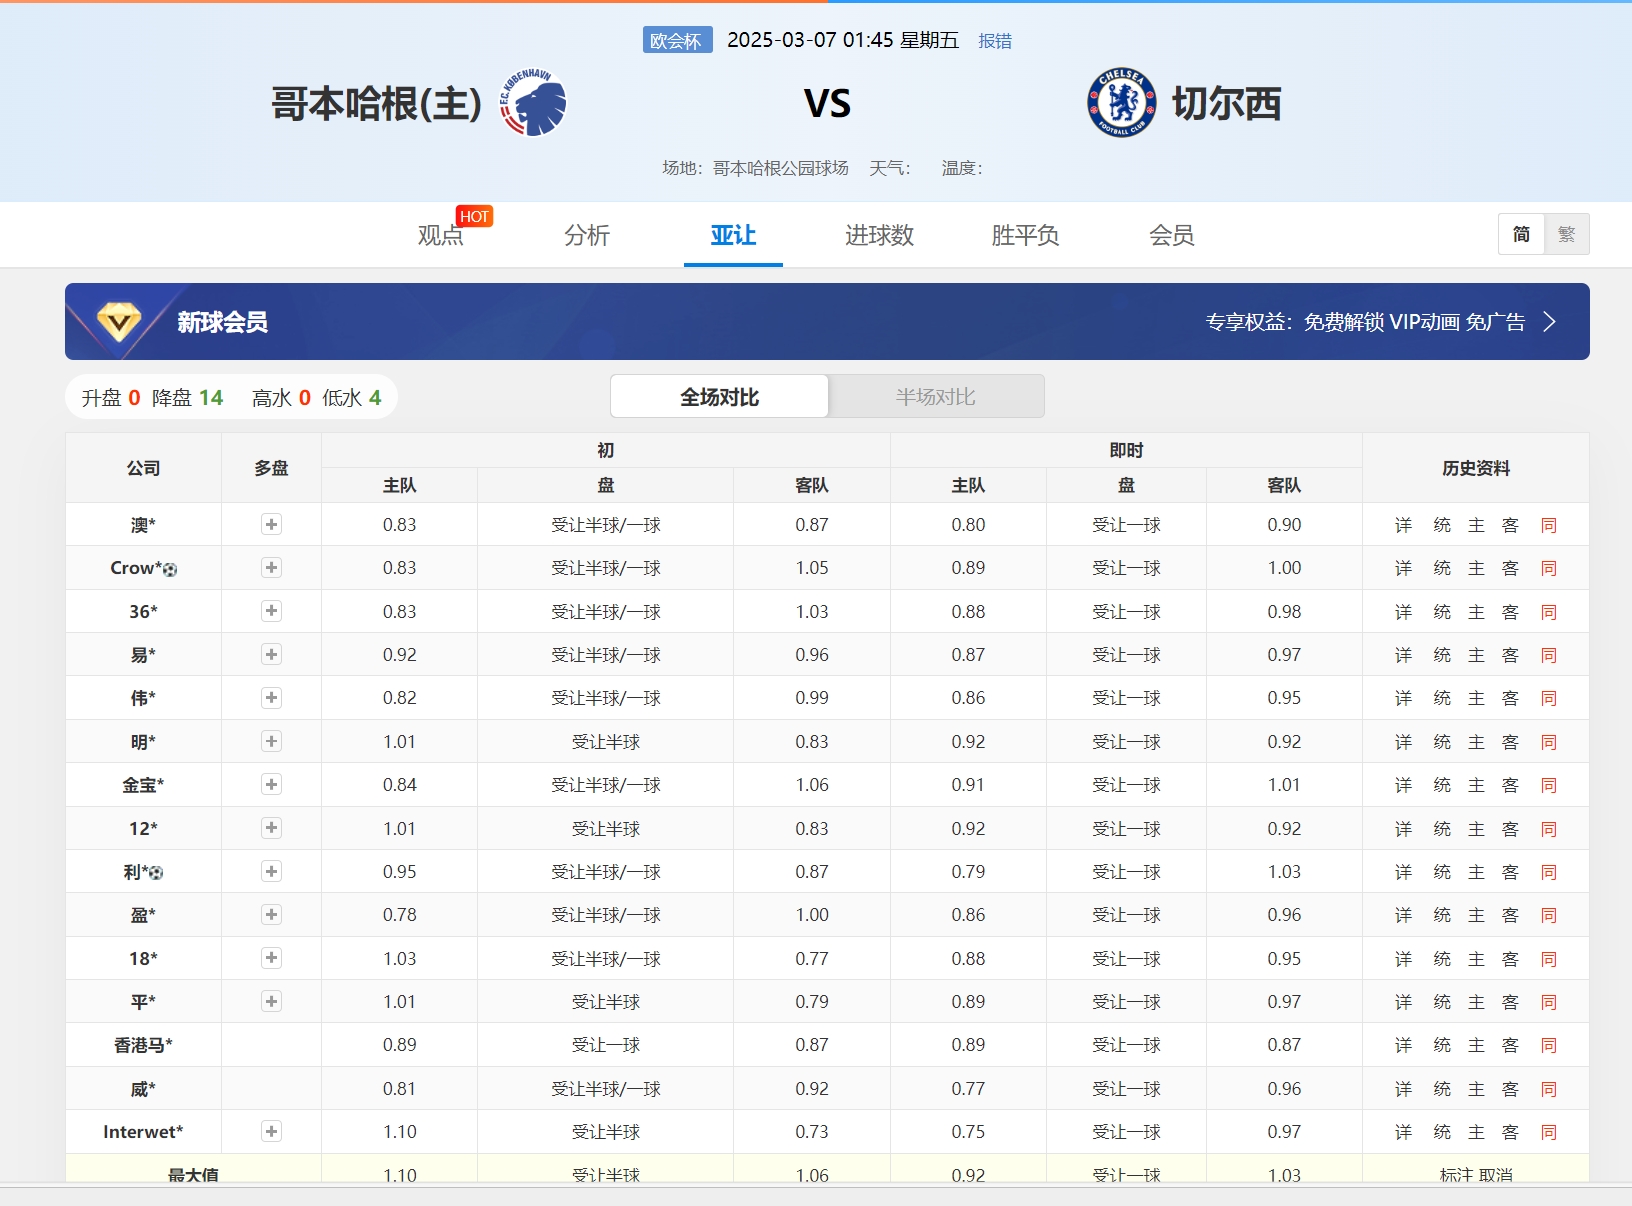
Task: Click 客 in the 易* row
Action: (x=1510, y=655)
